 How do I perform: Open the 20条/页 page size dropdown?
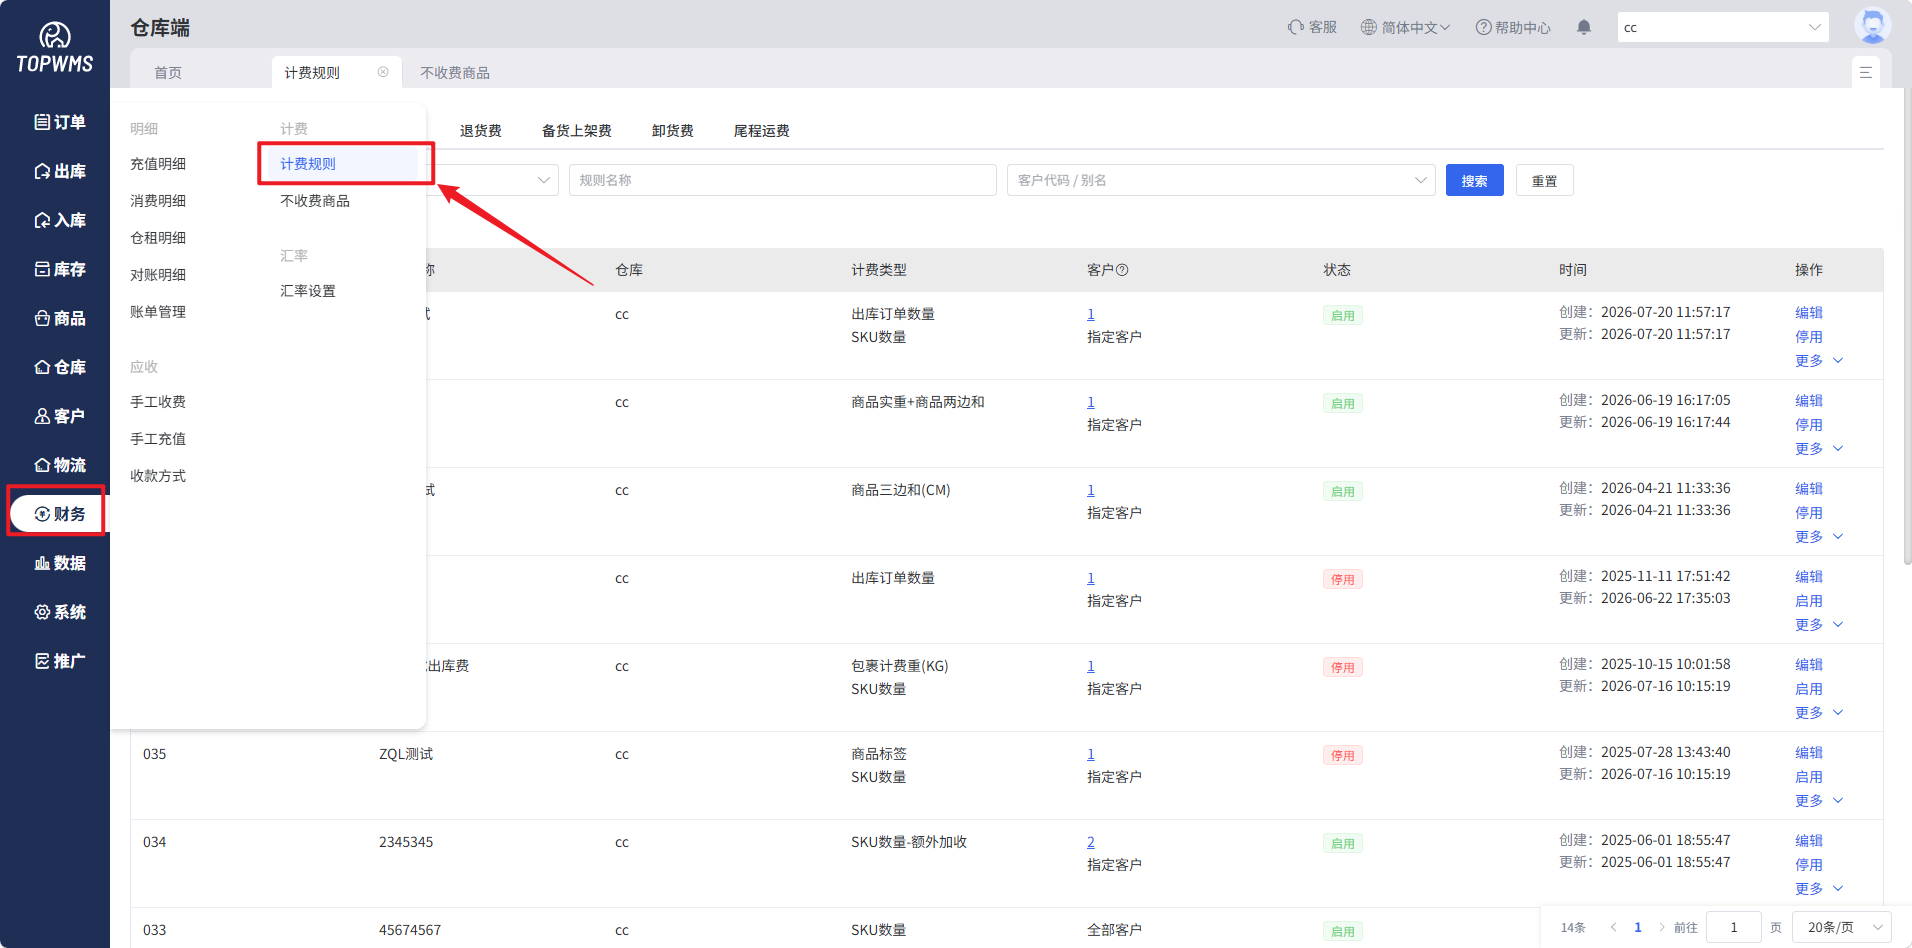1841,927
